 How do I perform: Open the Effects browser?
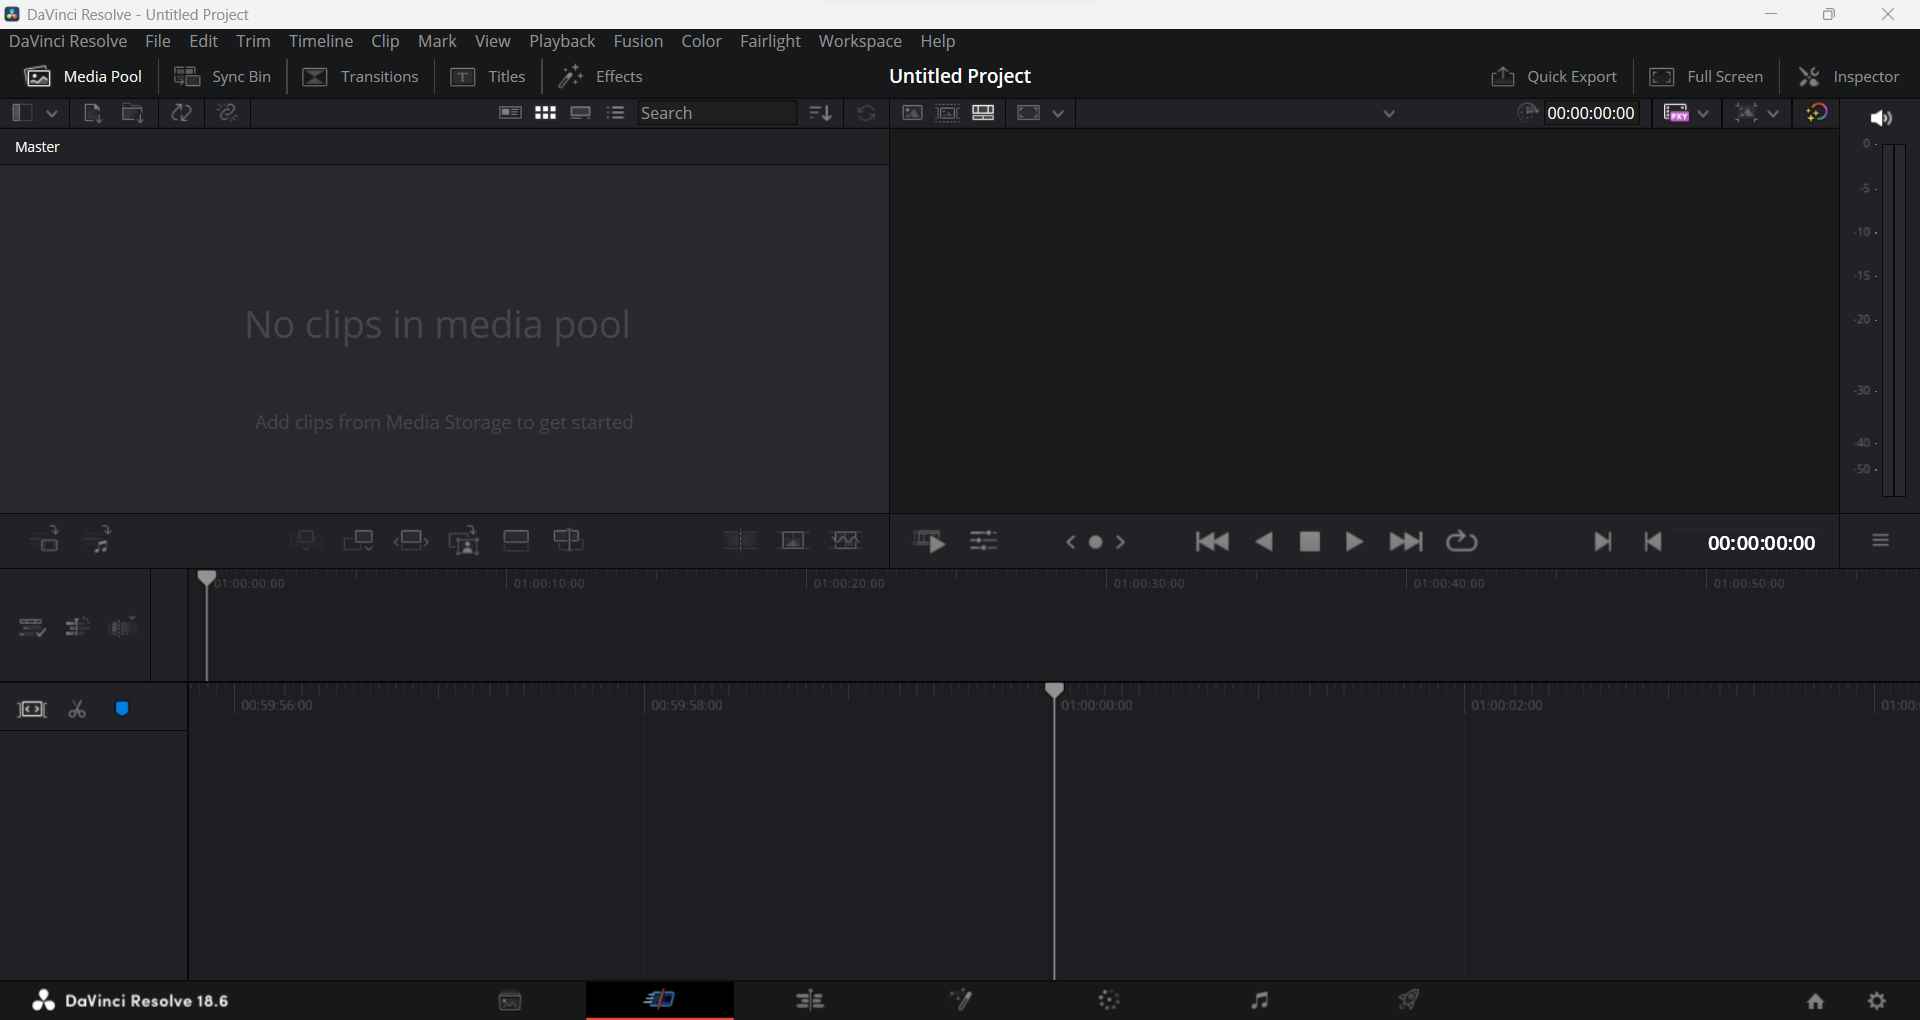click(601, 77)
